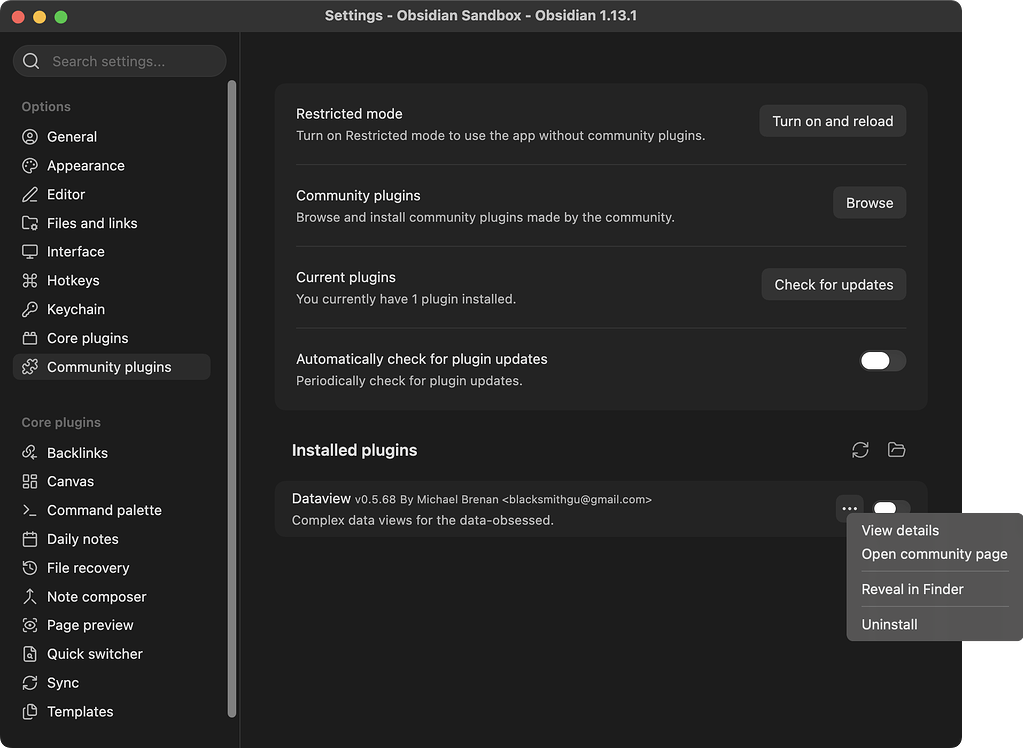The width and height of the screenshot is (1023, 748).
Task: Click the 'You currently have 1 plugin installed.' text
Action: click(x=406, y=299)
